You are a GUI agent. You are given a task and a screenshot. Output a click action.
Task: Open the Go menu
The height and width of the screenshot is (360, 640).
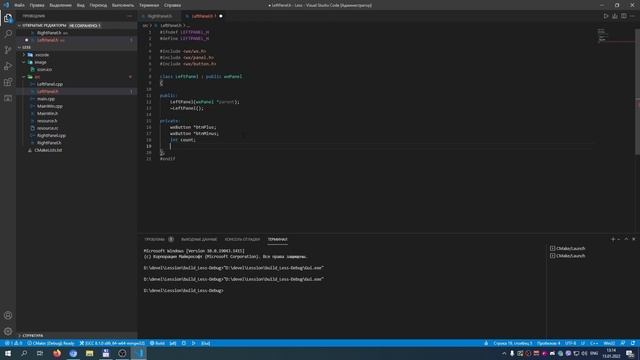click(98, 5)
